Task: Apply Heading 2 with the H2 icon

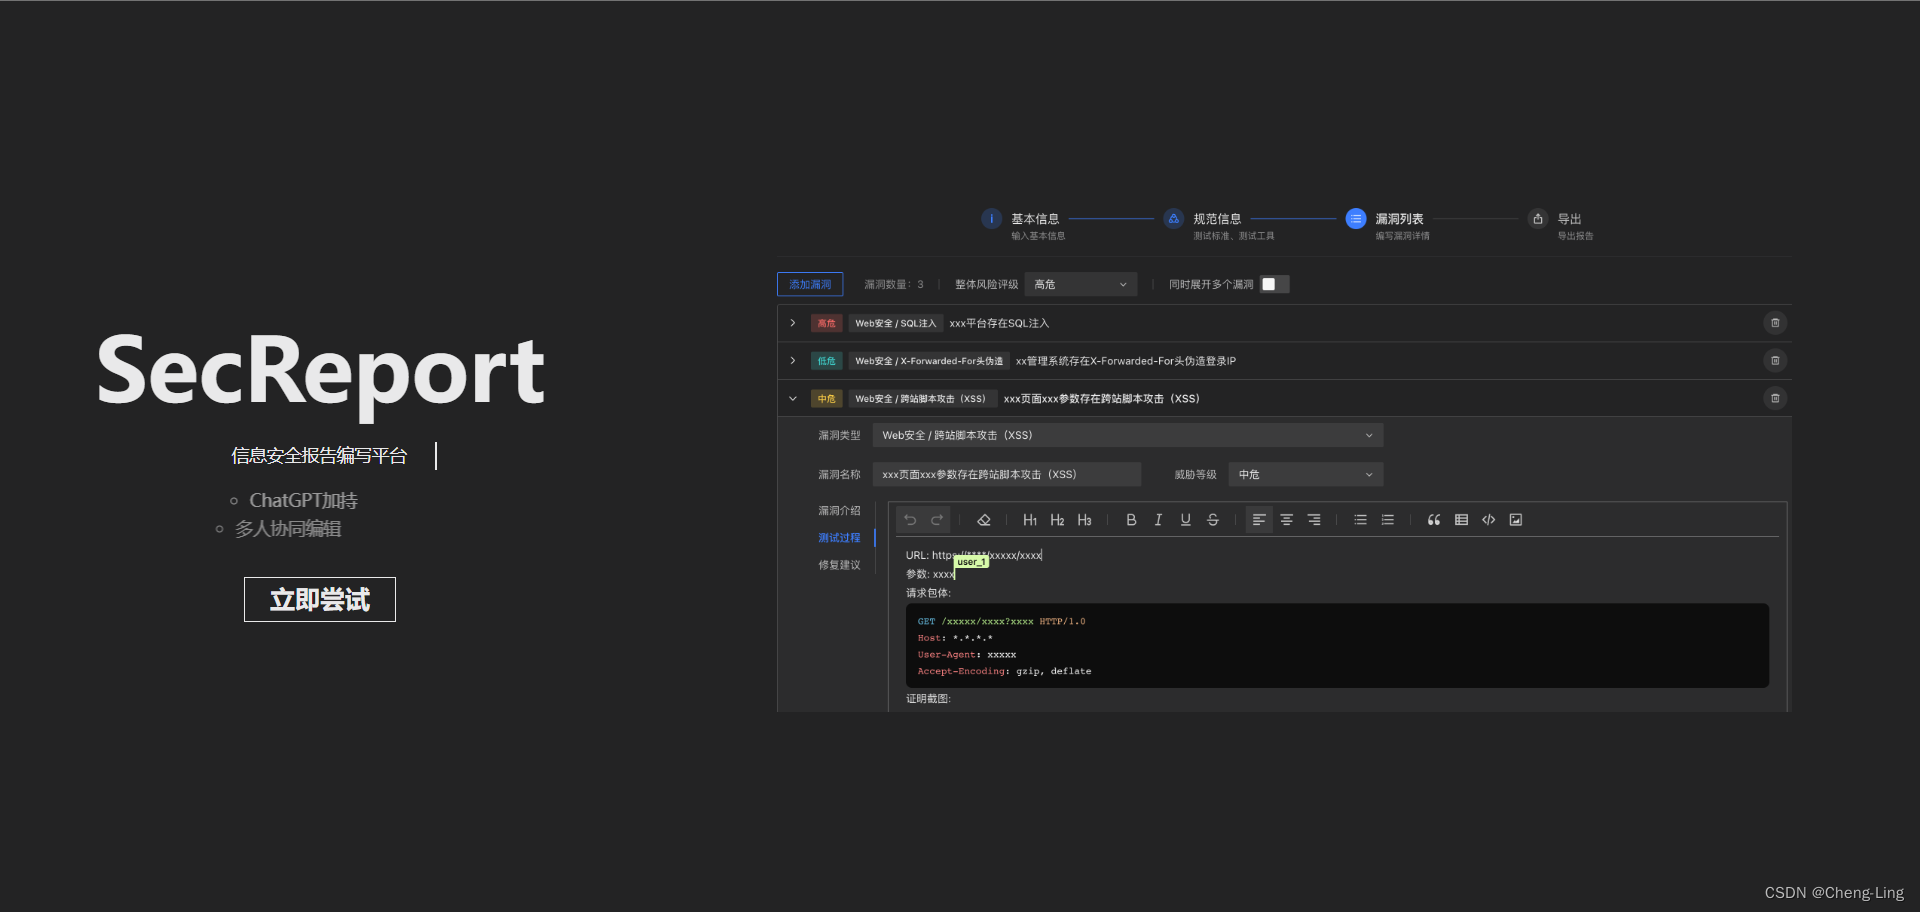Action: (x=1057, y=520)
